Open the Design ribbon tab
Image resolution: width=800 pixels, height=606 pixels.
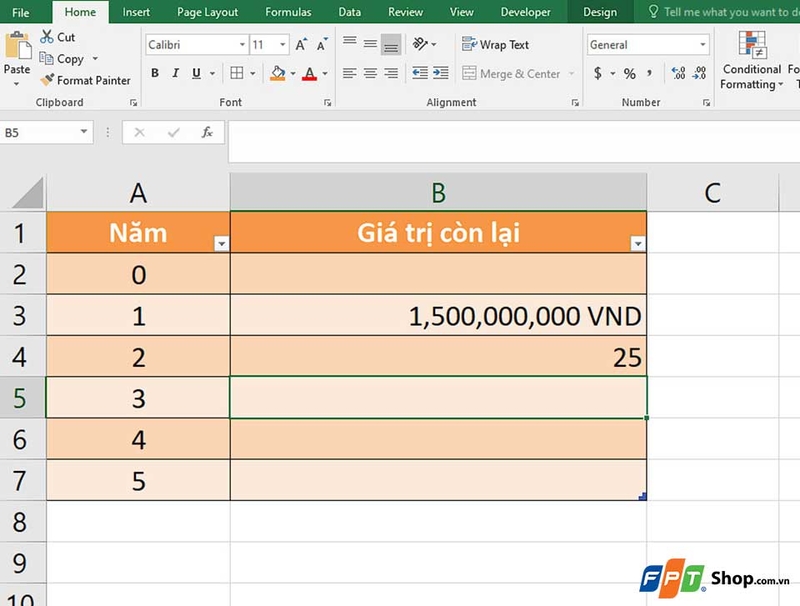600,12
